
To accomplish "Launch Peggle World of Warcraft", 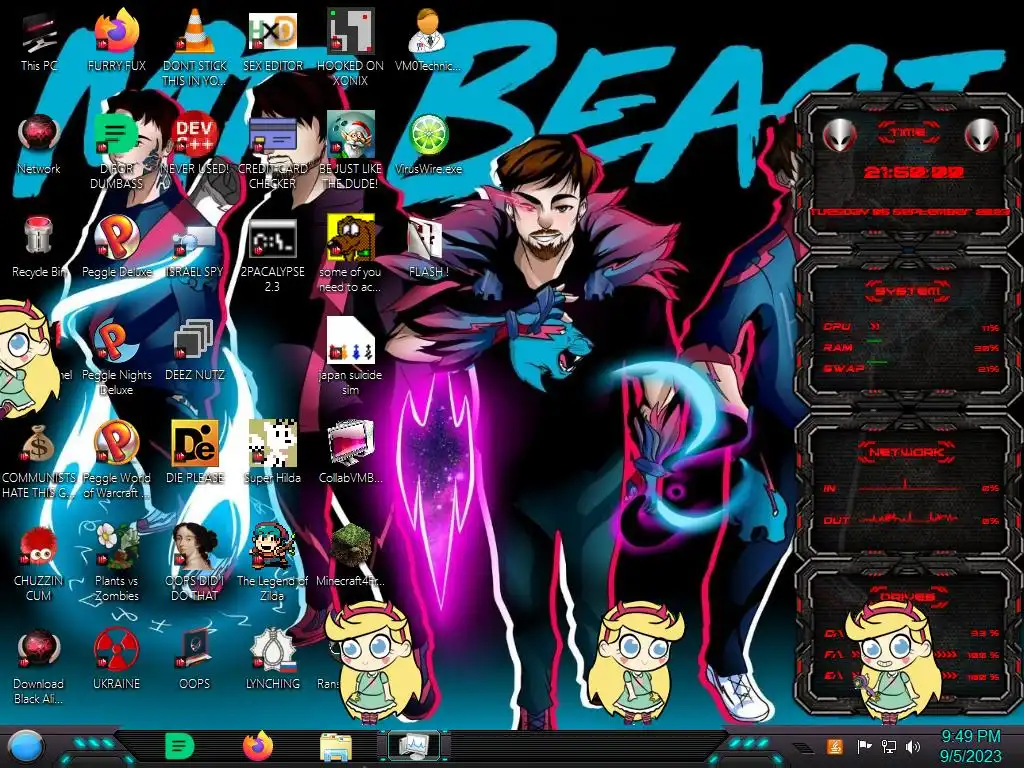I will [116, 460].
